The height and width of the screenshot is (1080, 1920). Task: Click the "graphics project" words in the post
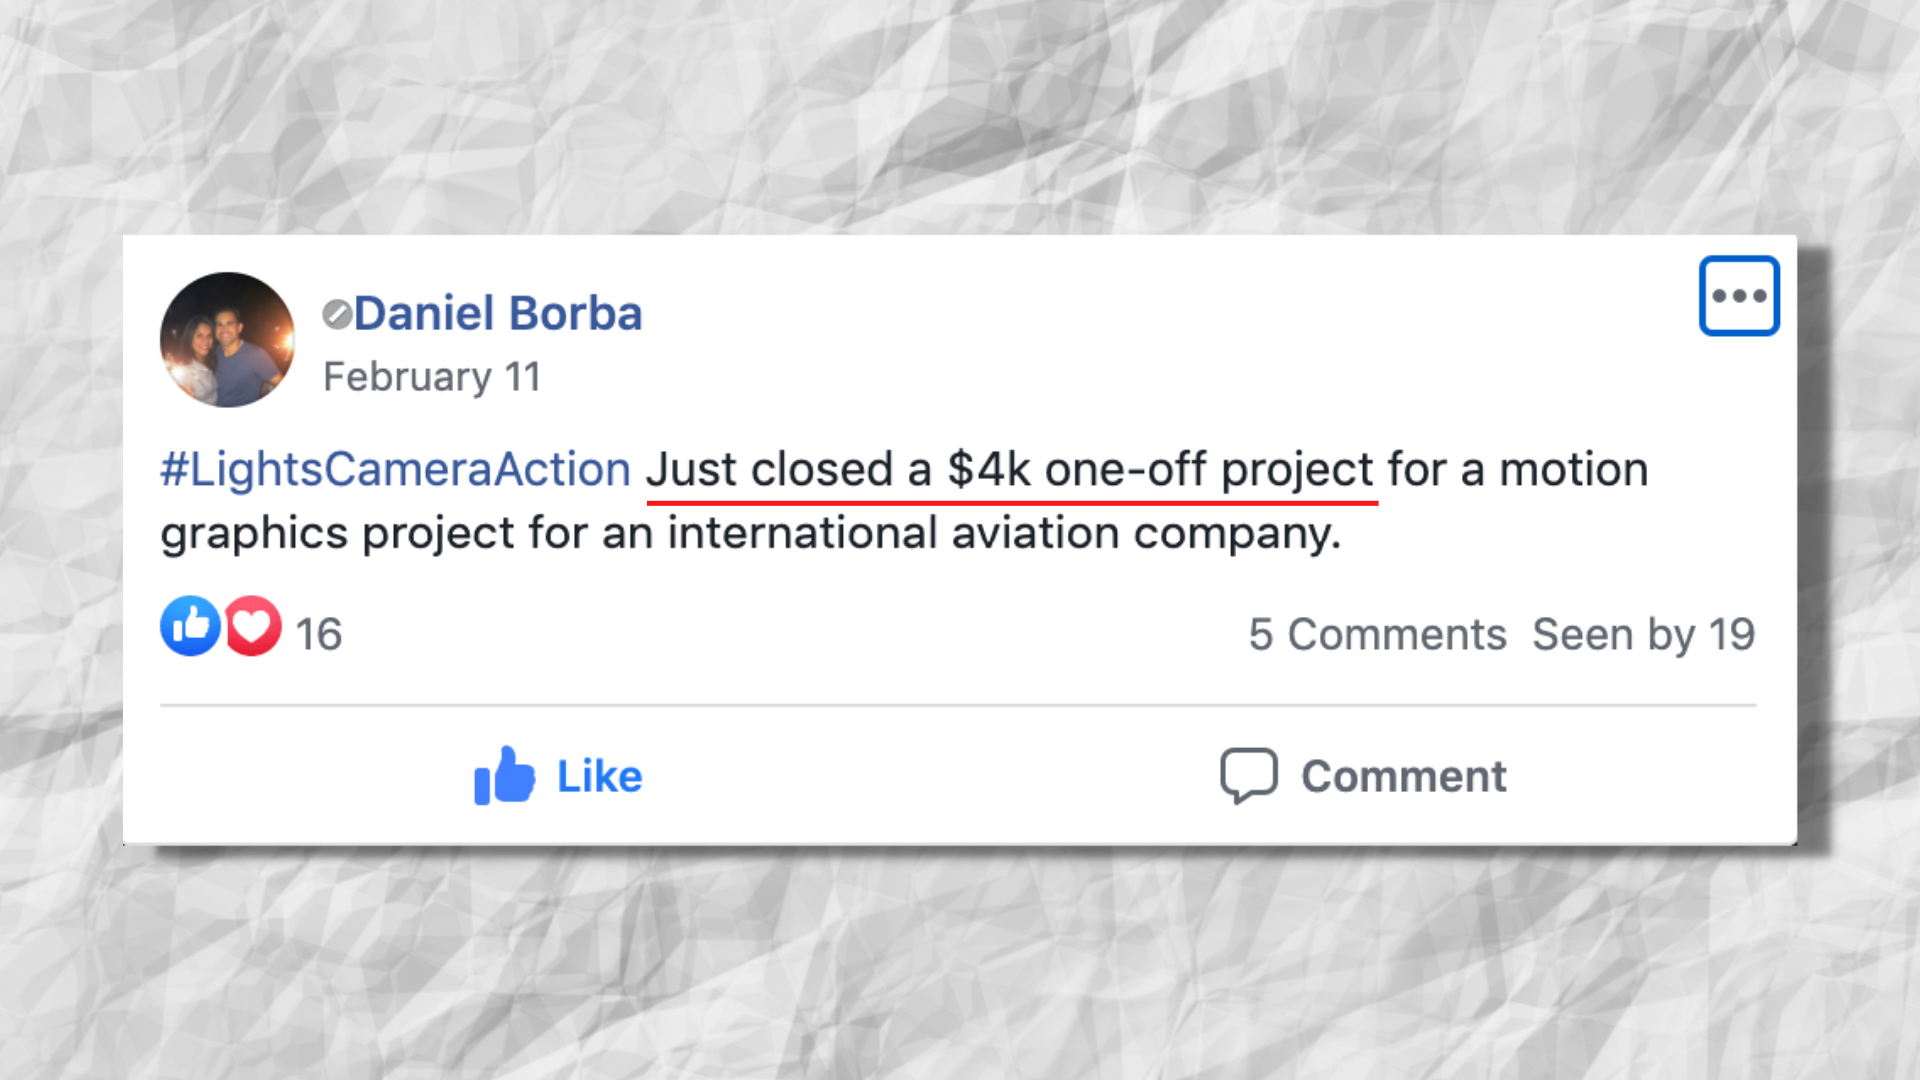pos(337,533)
